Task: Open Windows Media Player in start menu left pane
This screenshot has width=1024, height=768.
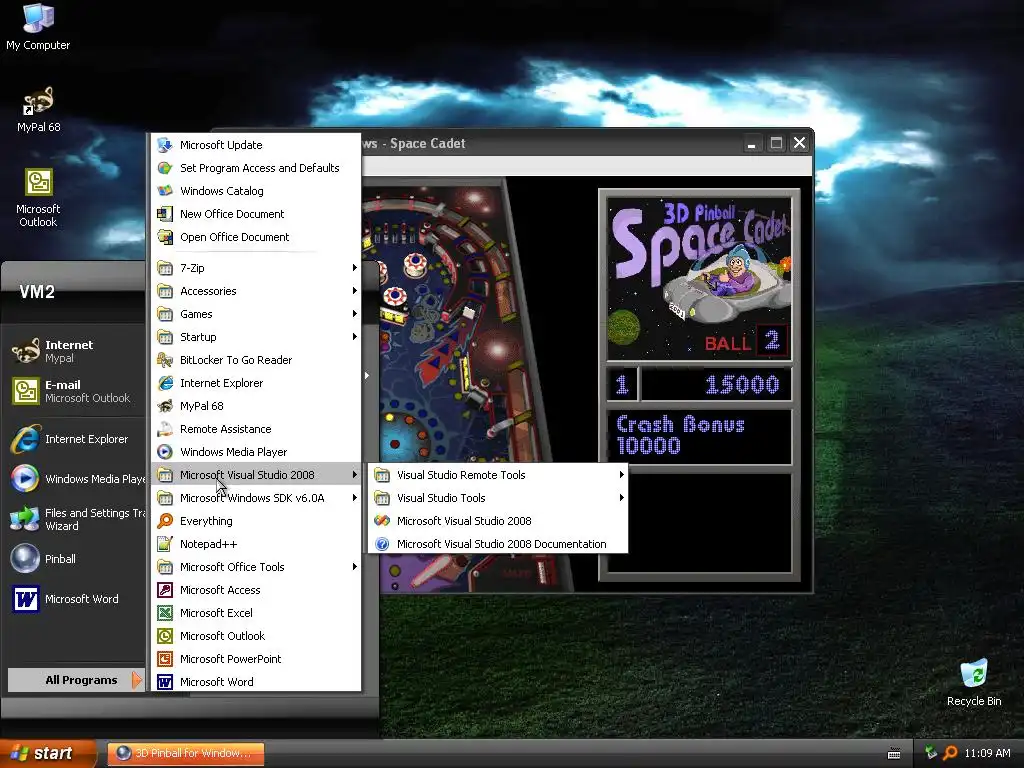Action: coord(74,479)
